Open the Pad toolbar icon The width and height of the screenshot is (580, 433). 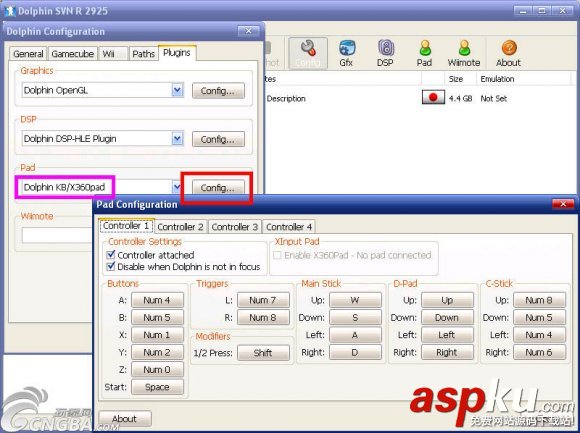(424, 54)
